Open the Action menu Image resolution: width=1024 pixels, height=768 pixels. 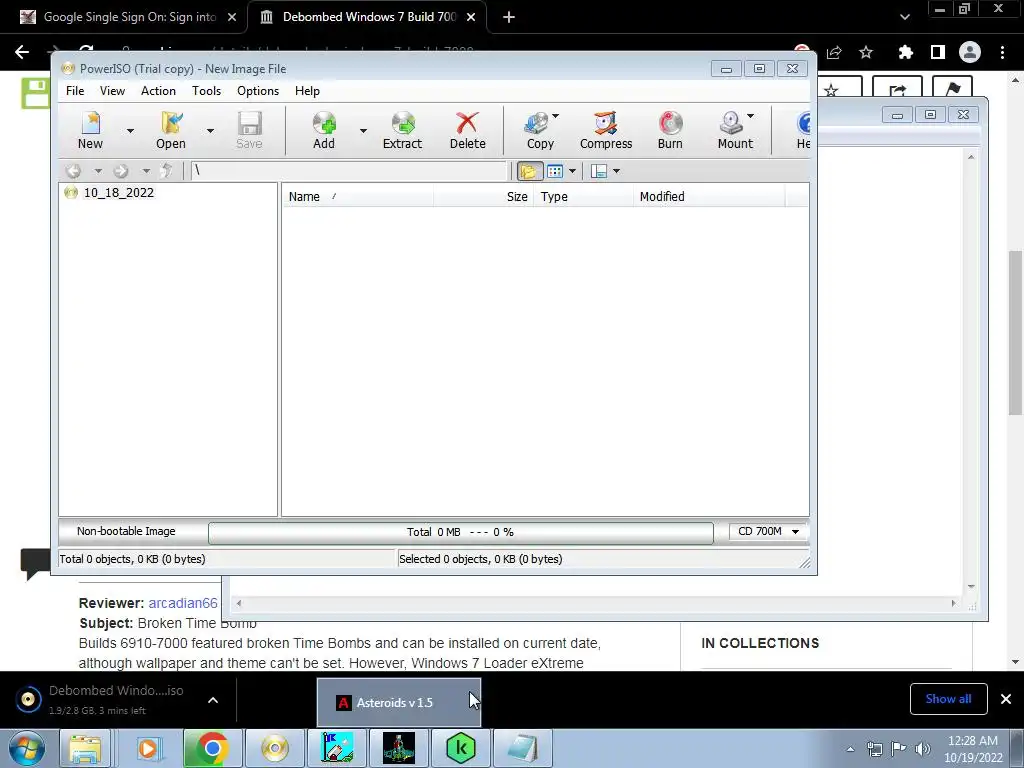pos(158,91)
